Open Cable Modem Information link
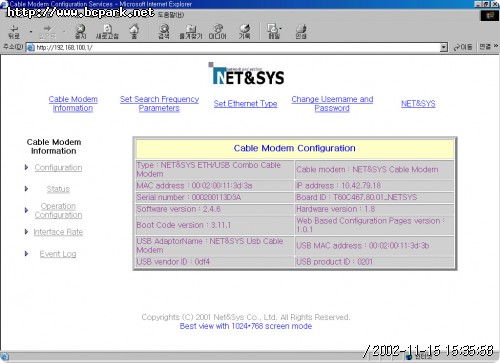The height and width of the screenshot is (363, 500). coord(73,104)
